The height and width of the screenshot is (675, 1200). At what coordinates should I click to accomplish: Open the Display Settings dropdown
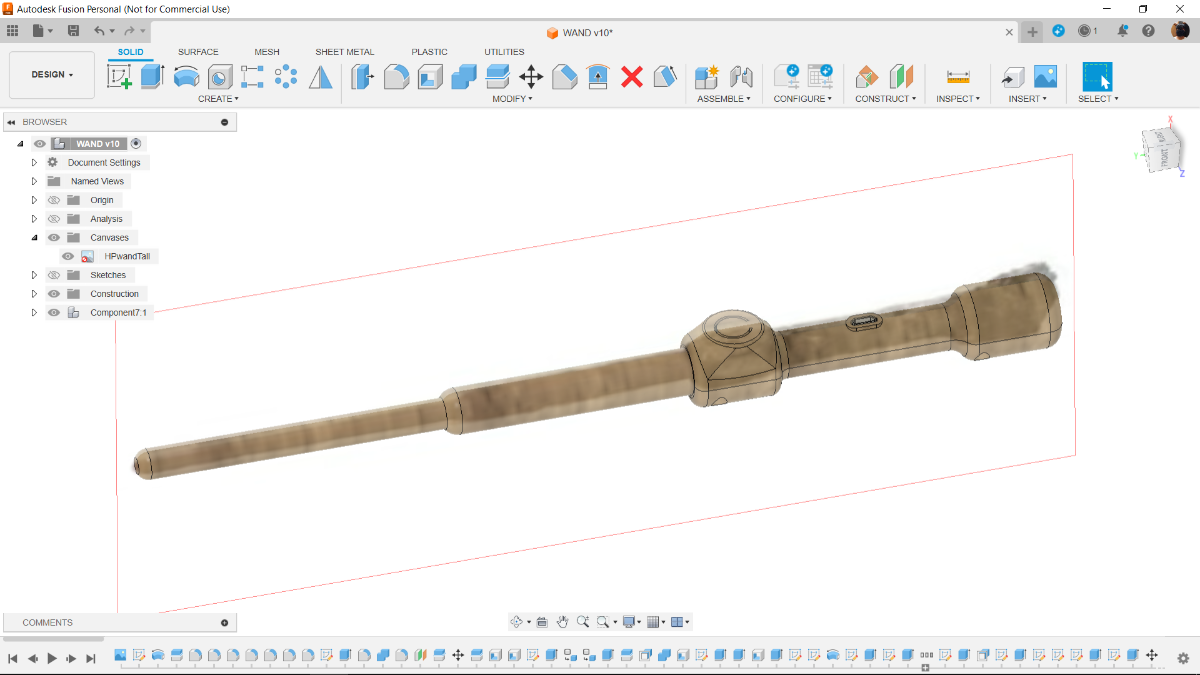pos(632,622)
